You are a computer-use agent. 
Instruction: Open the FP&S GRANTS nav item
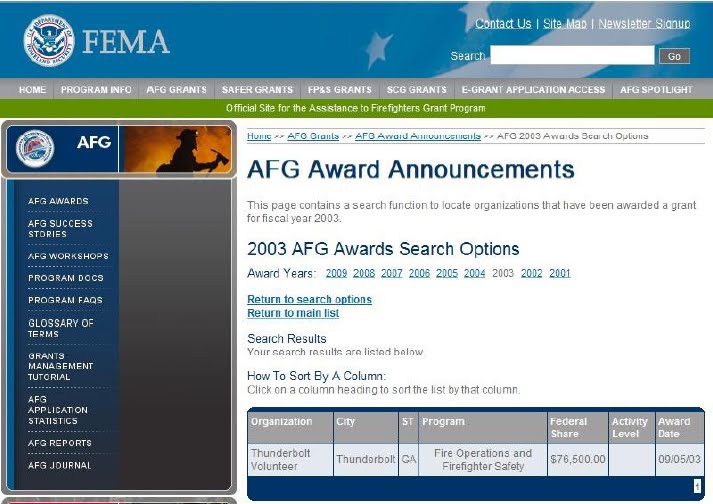click(x=340, y=90)
